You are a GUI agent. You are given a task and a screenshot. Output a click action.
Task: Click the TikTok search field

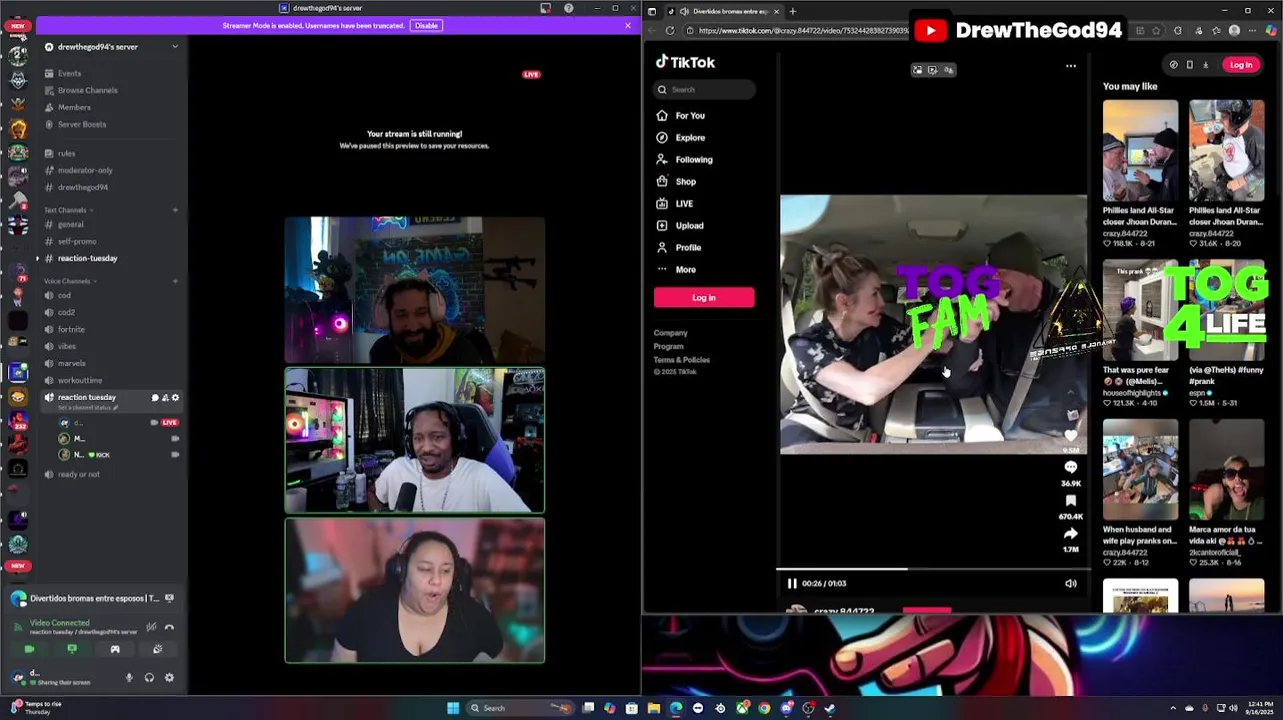705,89
